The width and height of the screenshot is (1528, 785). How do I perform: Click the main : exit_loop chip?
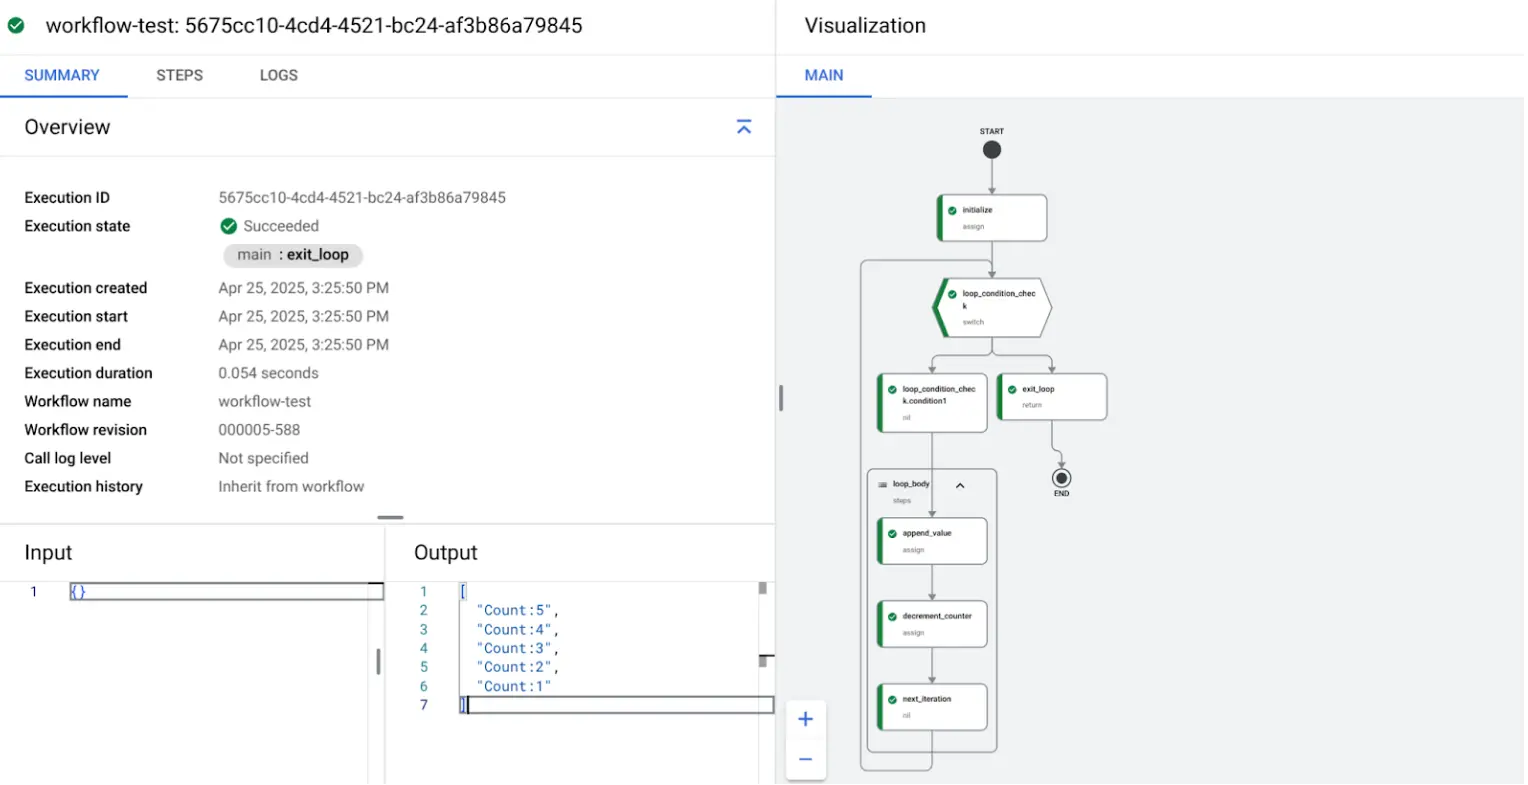[x=293, y=255]
